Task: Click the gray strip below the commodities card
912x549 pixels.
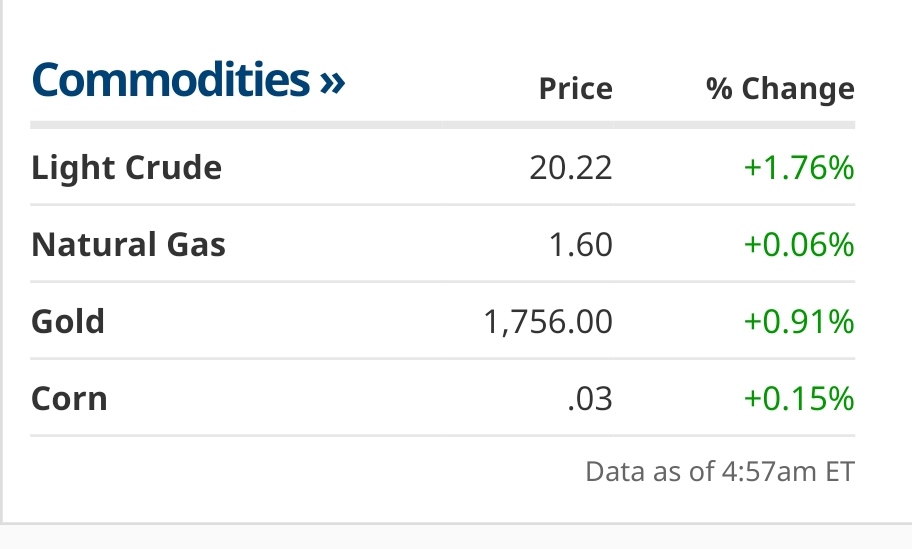Action: (x=456, y=537)
